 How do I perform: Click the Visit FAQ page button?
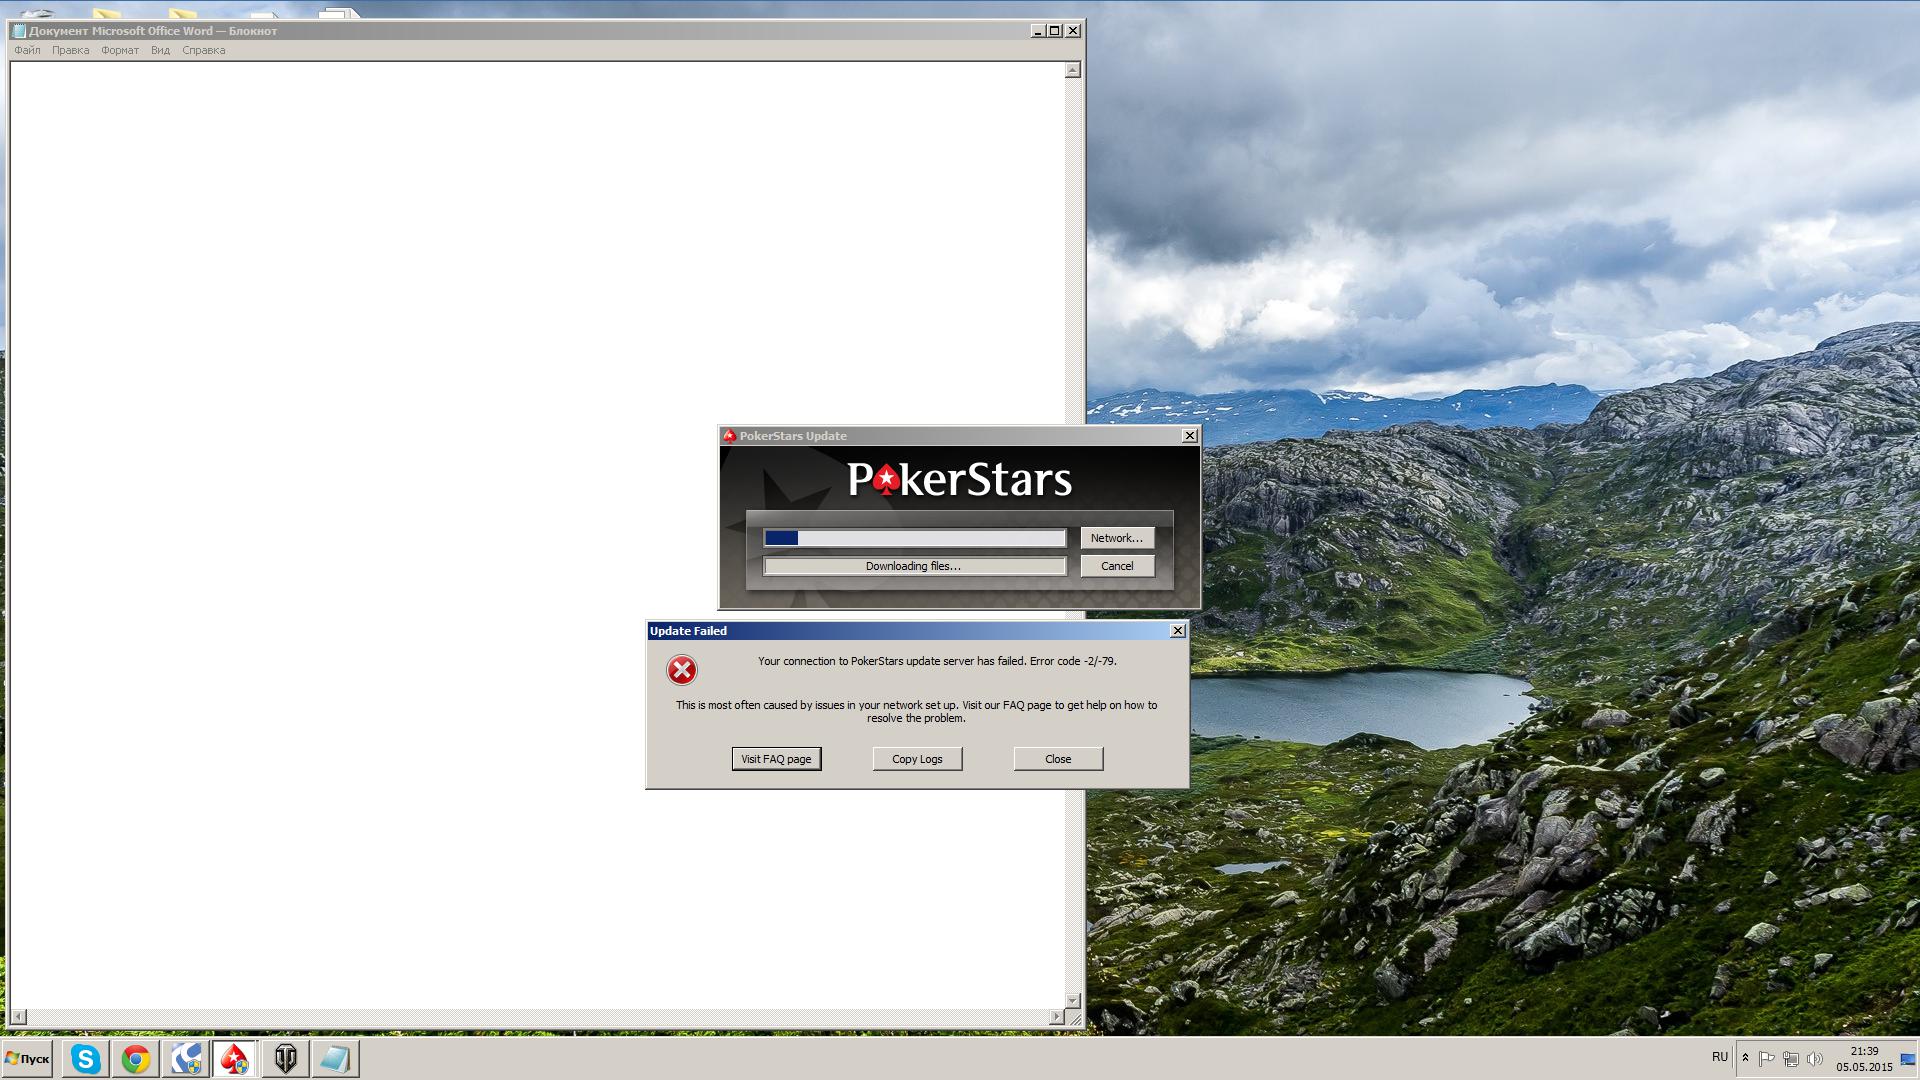click(x=776, y=759)
